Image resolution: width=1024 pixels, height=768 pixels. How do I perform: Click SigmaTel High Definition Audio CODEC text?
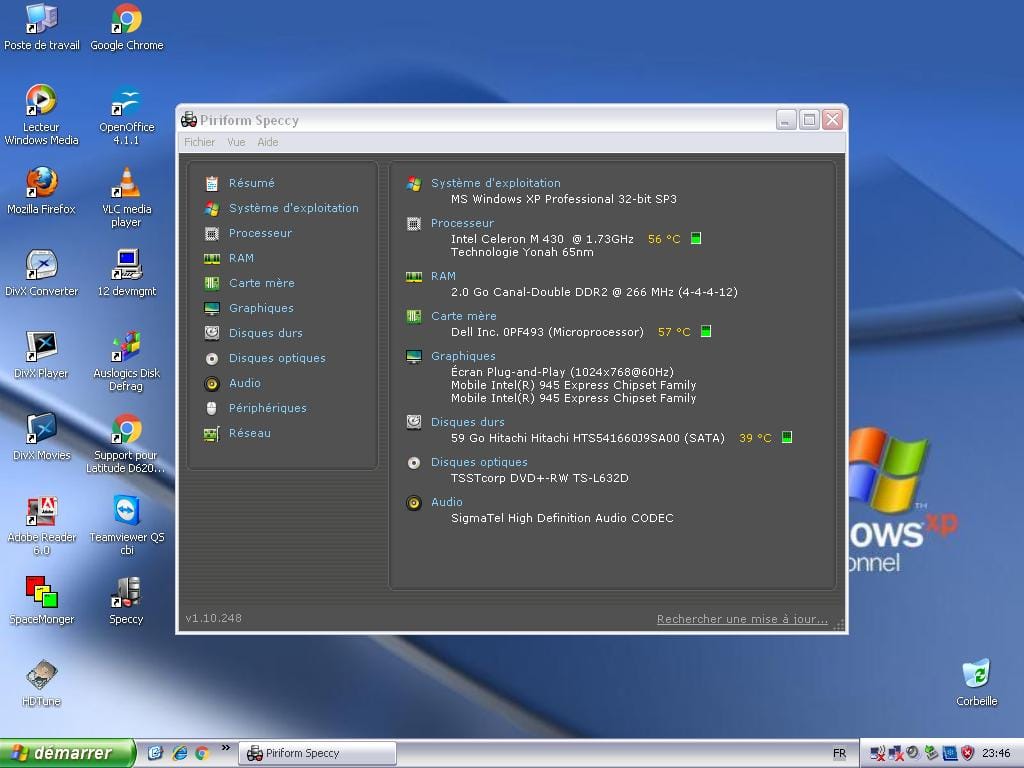[x=562, y=518]
